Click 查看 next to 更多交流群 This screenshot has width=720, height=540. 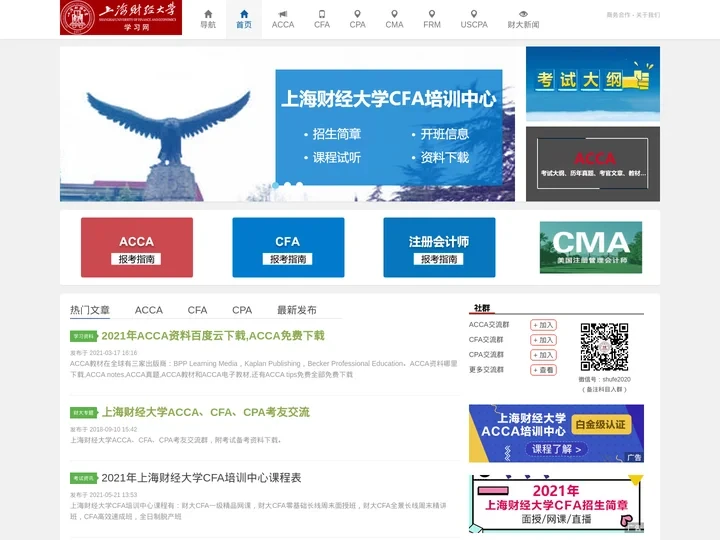[x=543, y=370]
